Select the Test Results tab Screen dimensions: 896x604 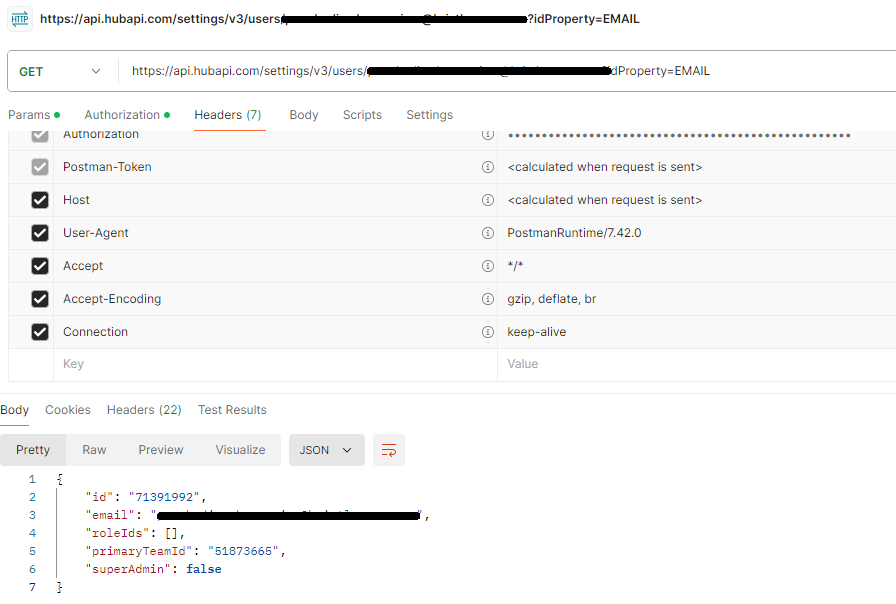point(232,410)
